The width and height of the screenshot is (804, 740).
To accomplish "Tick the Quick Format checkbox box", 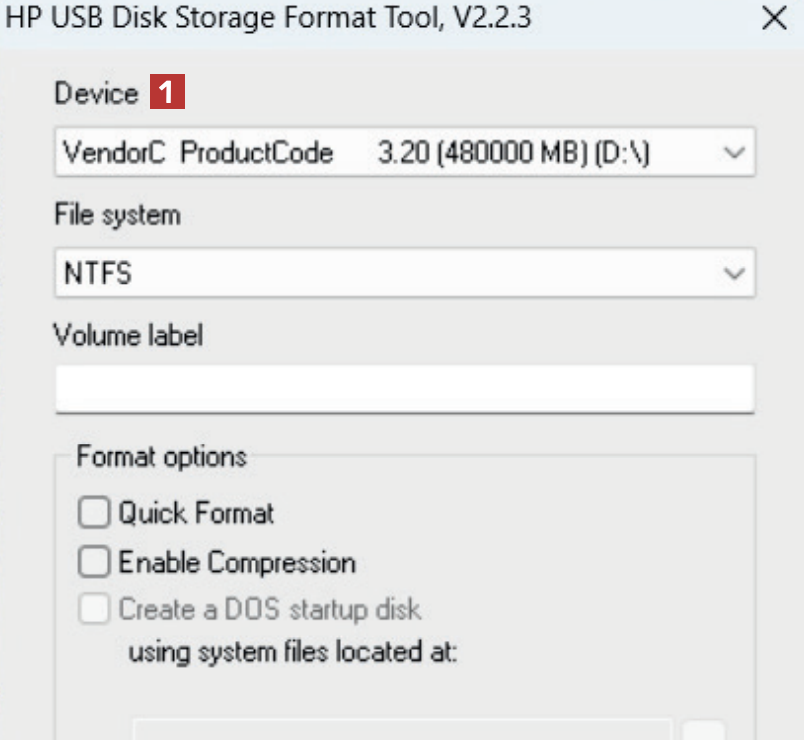I will coord(94,514).
